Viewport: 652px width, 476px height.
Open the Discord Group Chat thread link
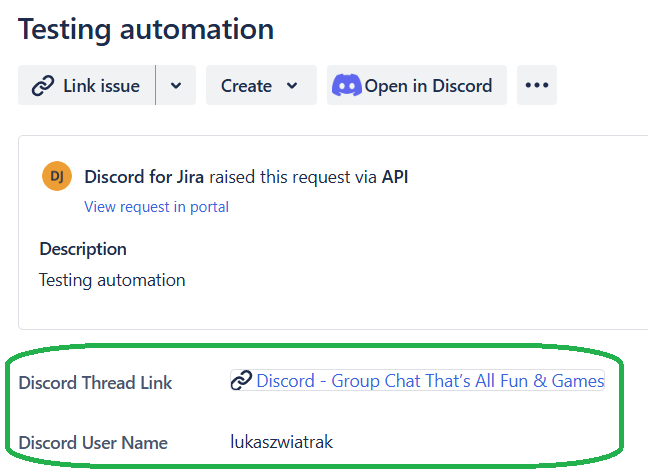coord(430,381)
